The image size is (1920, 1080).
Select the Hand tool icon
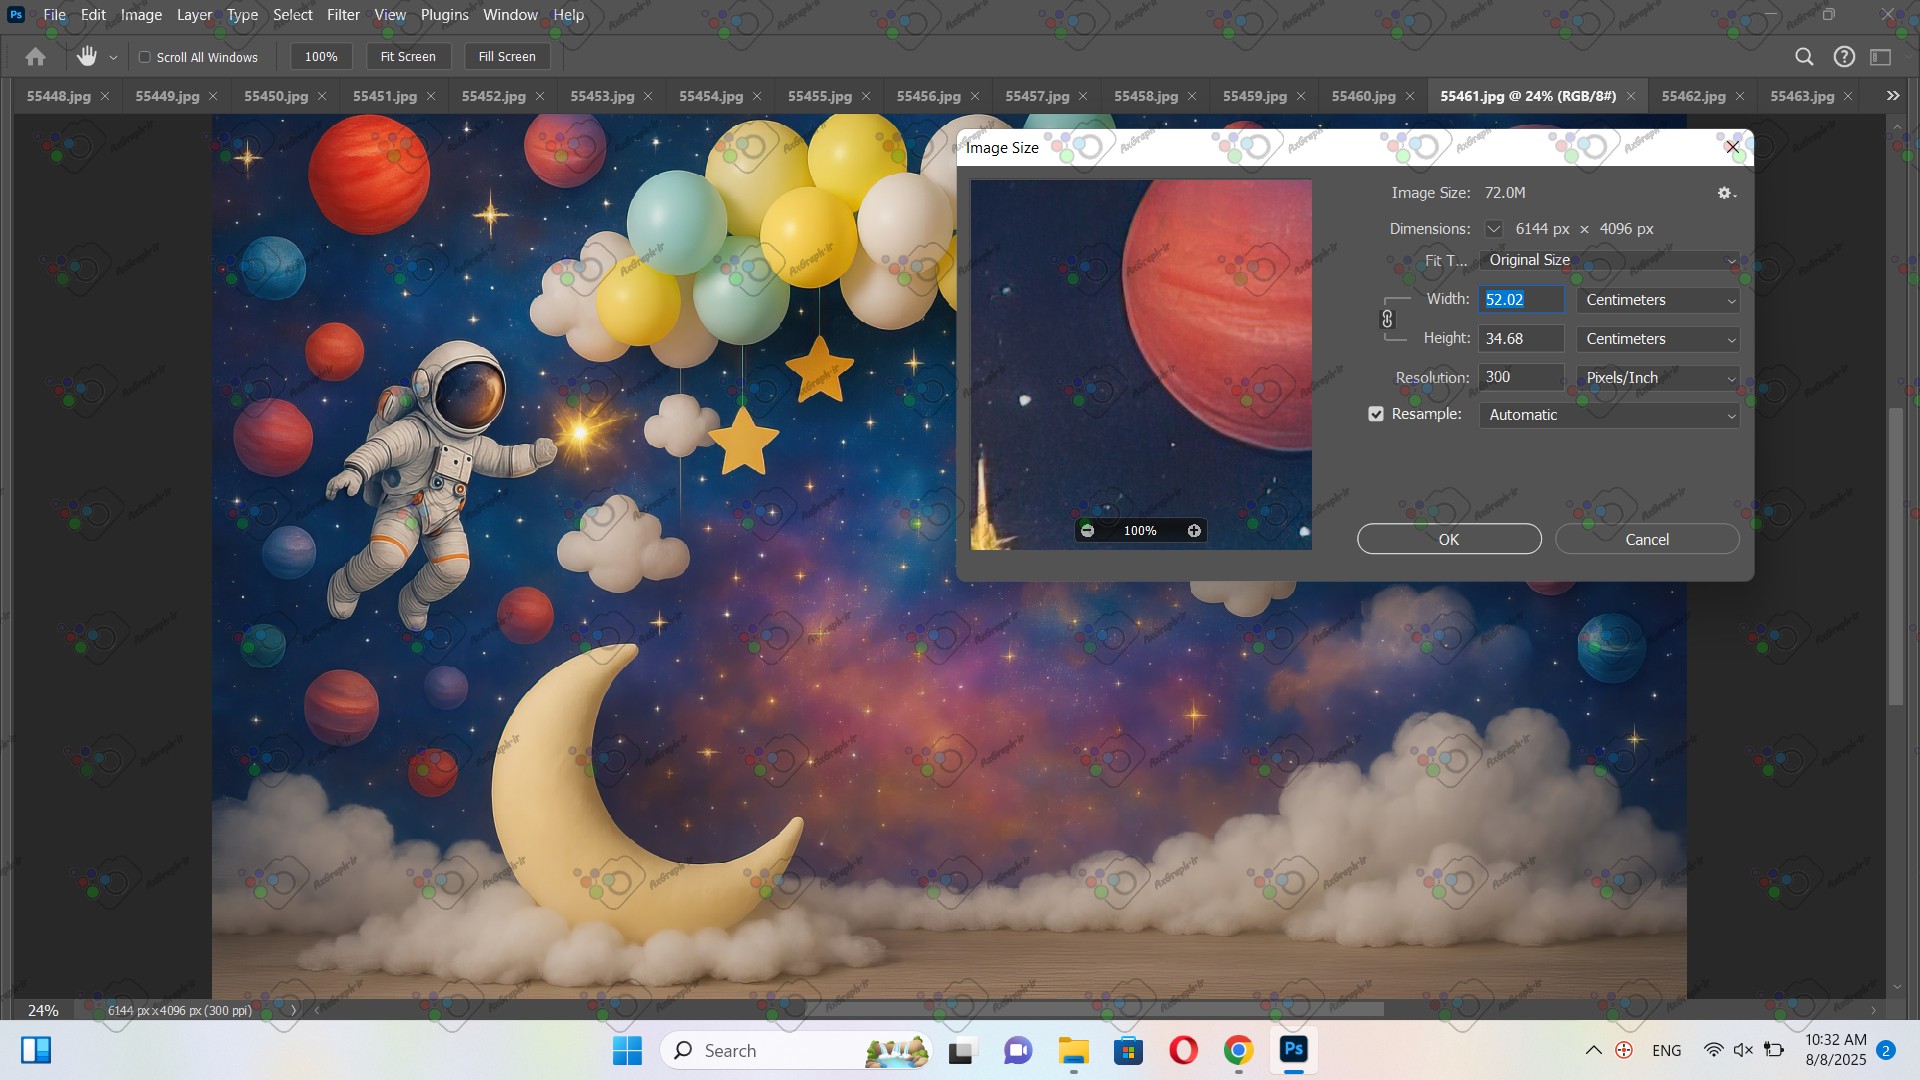click(x=87, y=57)
